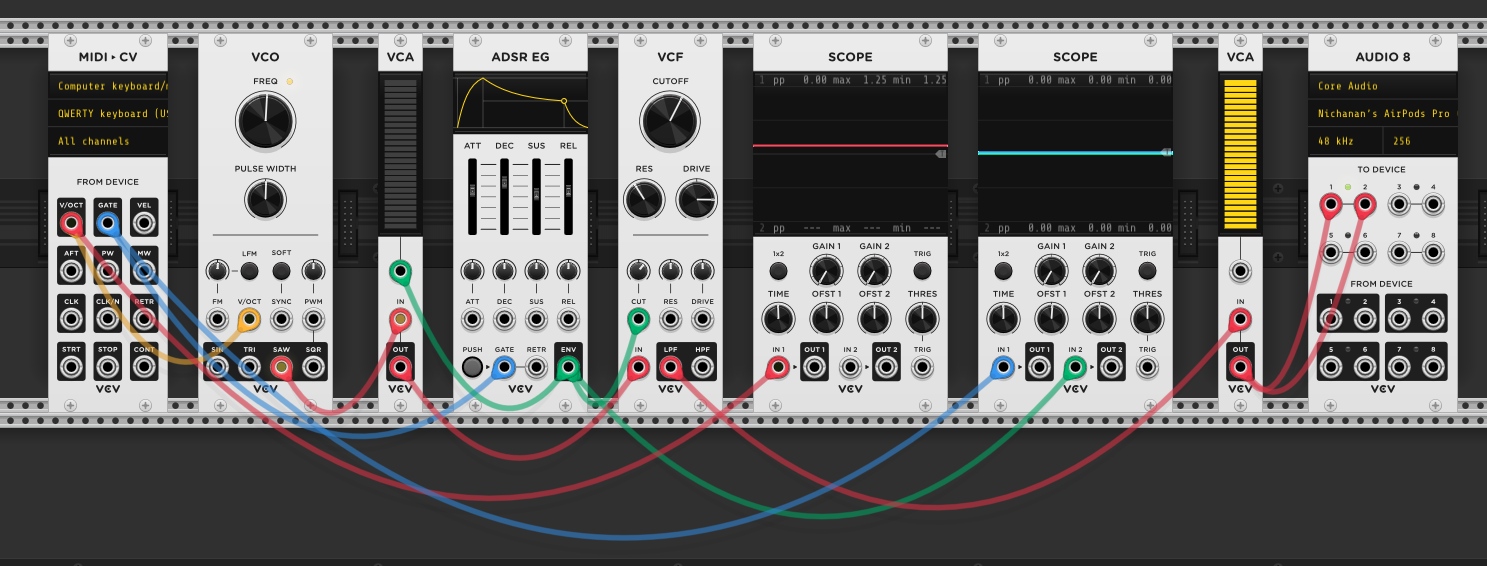The image size is (1487, 566).
Task: Click the GATE input jack on ADSR EG
Action: pos(504,368)
